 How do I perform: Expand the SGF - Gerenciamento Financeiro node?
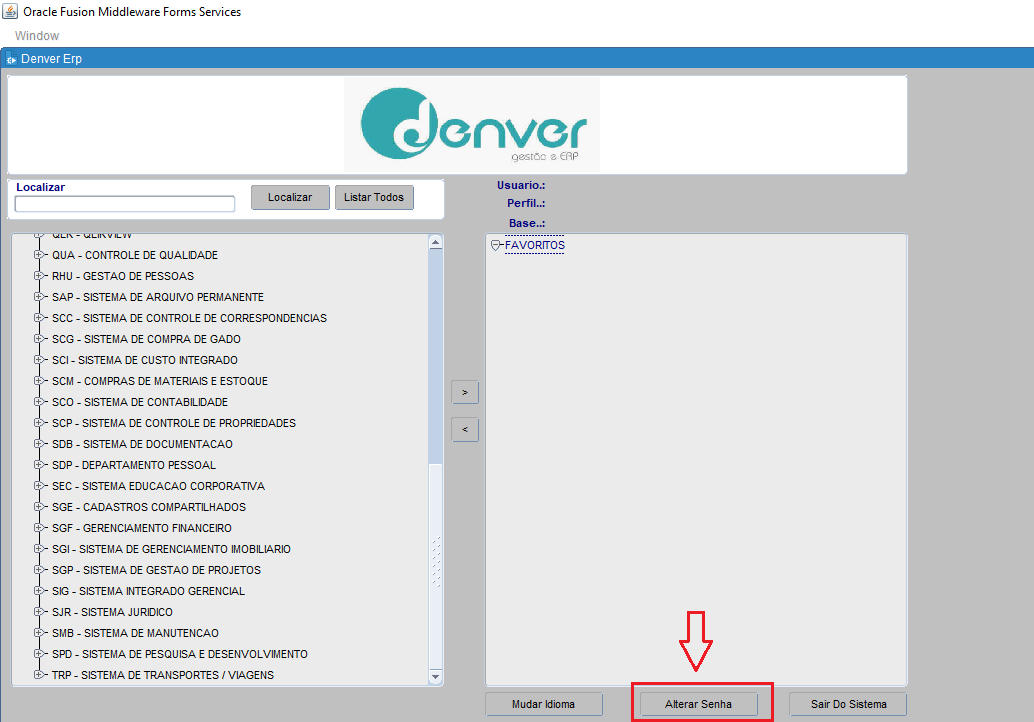(x=39, y=528)
